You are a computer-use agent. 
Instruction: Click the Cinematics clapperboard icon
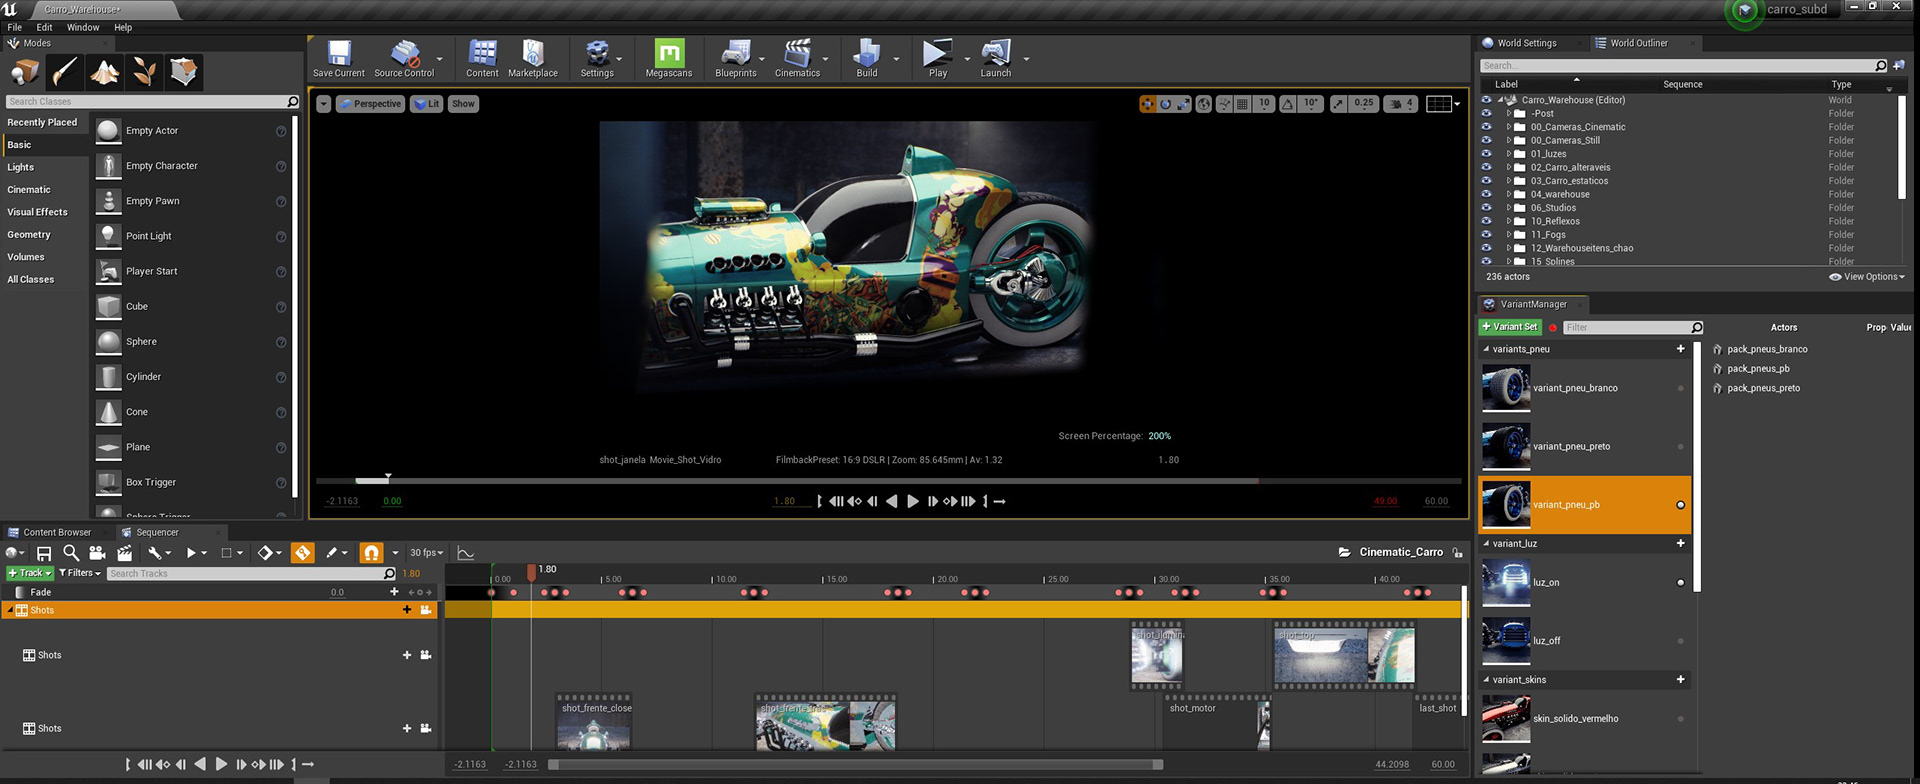[797, 59]
